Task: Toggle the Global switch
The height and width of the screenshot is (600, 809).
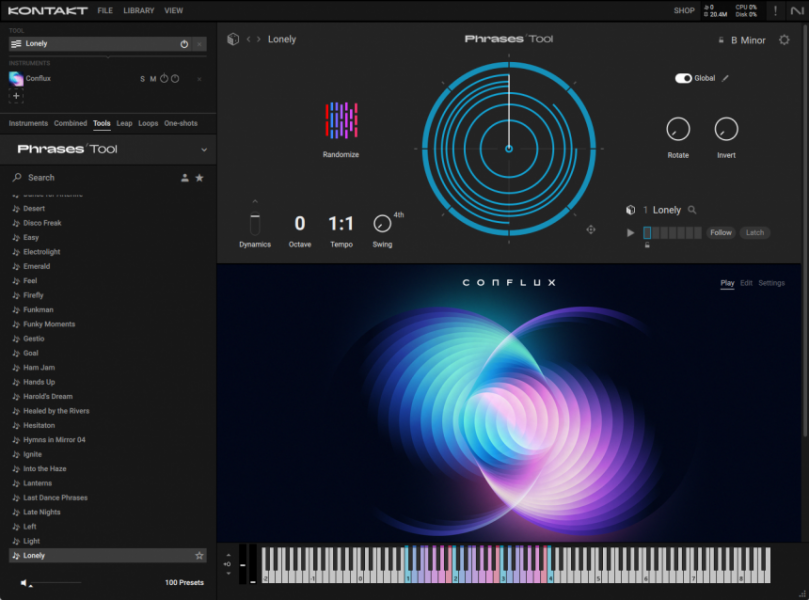Action: (x=685, y=77)
